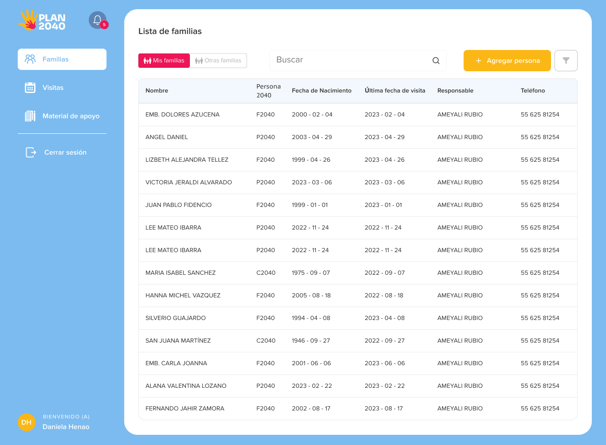
Task: Sort by Nombre column header
Action: [x=157, y=90]
